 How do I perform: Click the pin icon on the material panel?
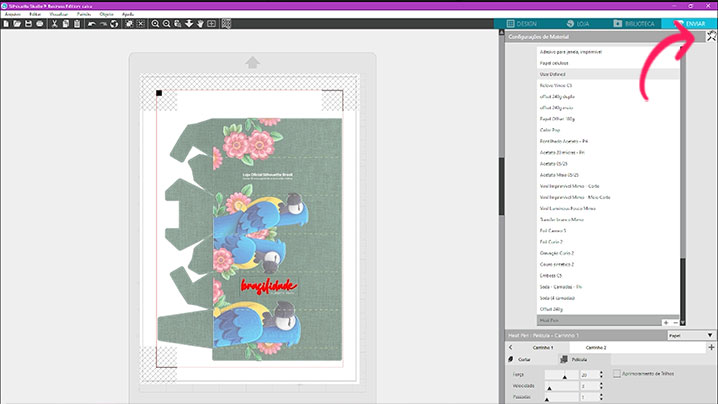pyautogui.click(x=711, y=36)
